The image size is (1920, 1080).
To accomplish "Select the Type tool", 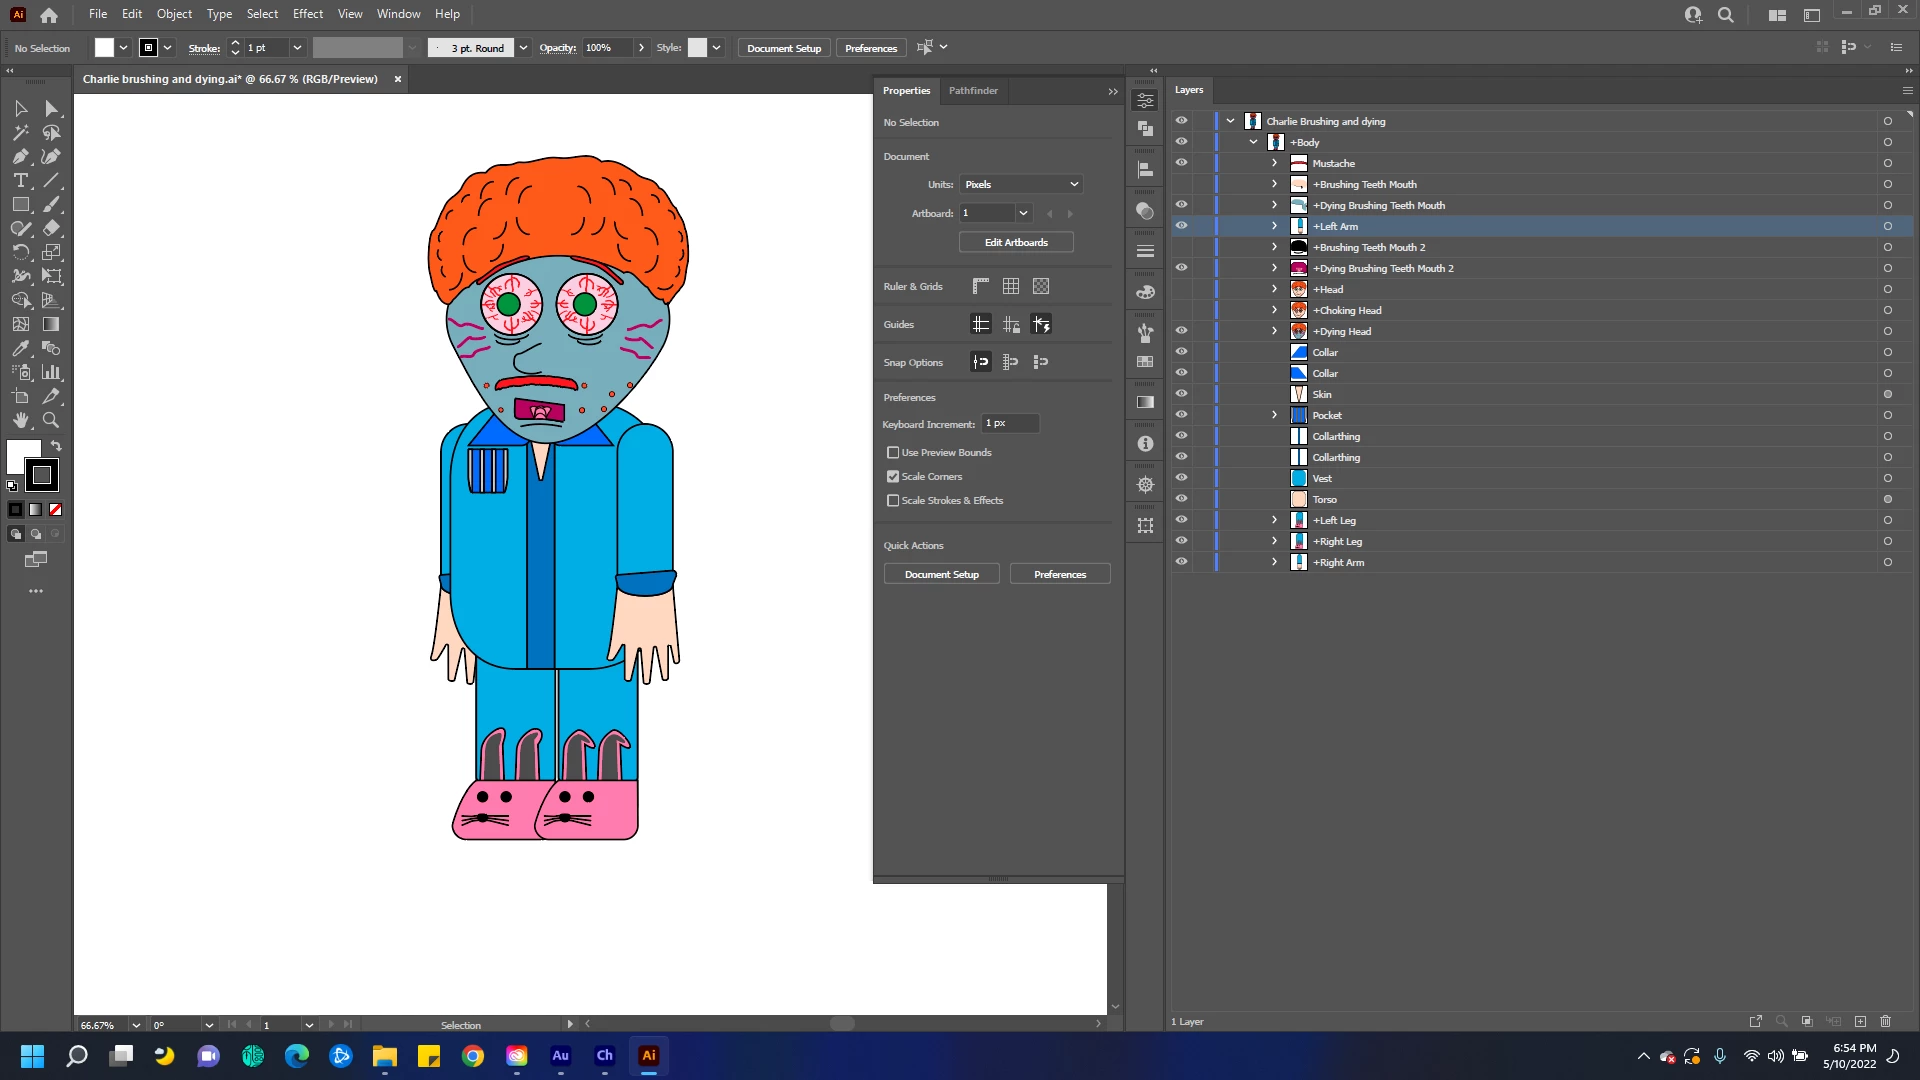I will [x=20, y=180].
